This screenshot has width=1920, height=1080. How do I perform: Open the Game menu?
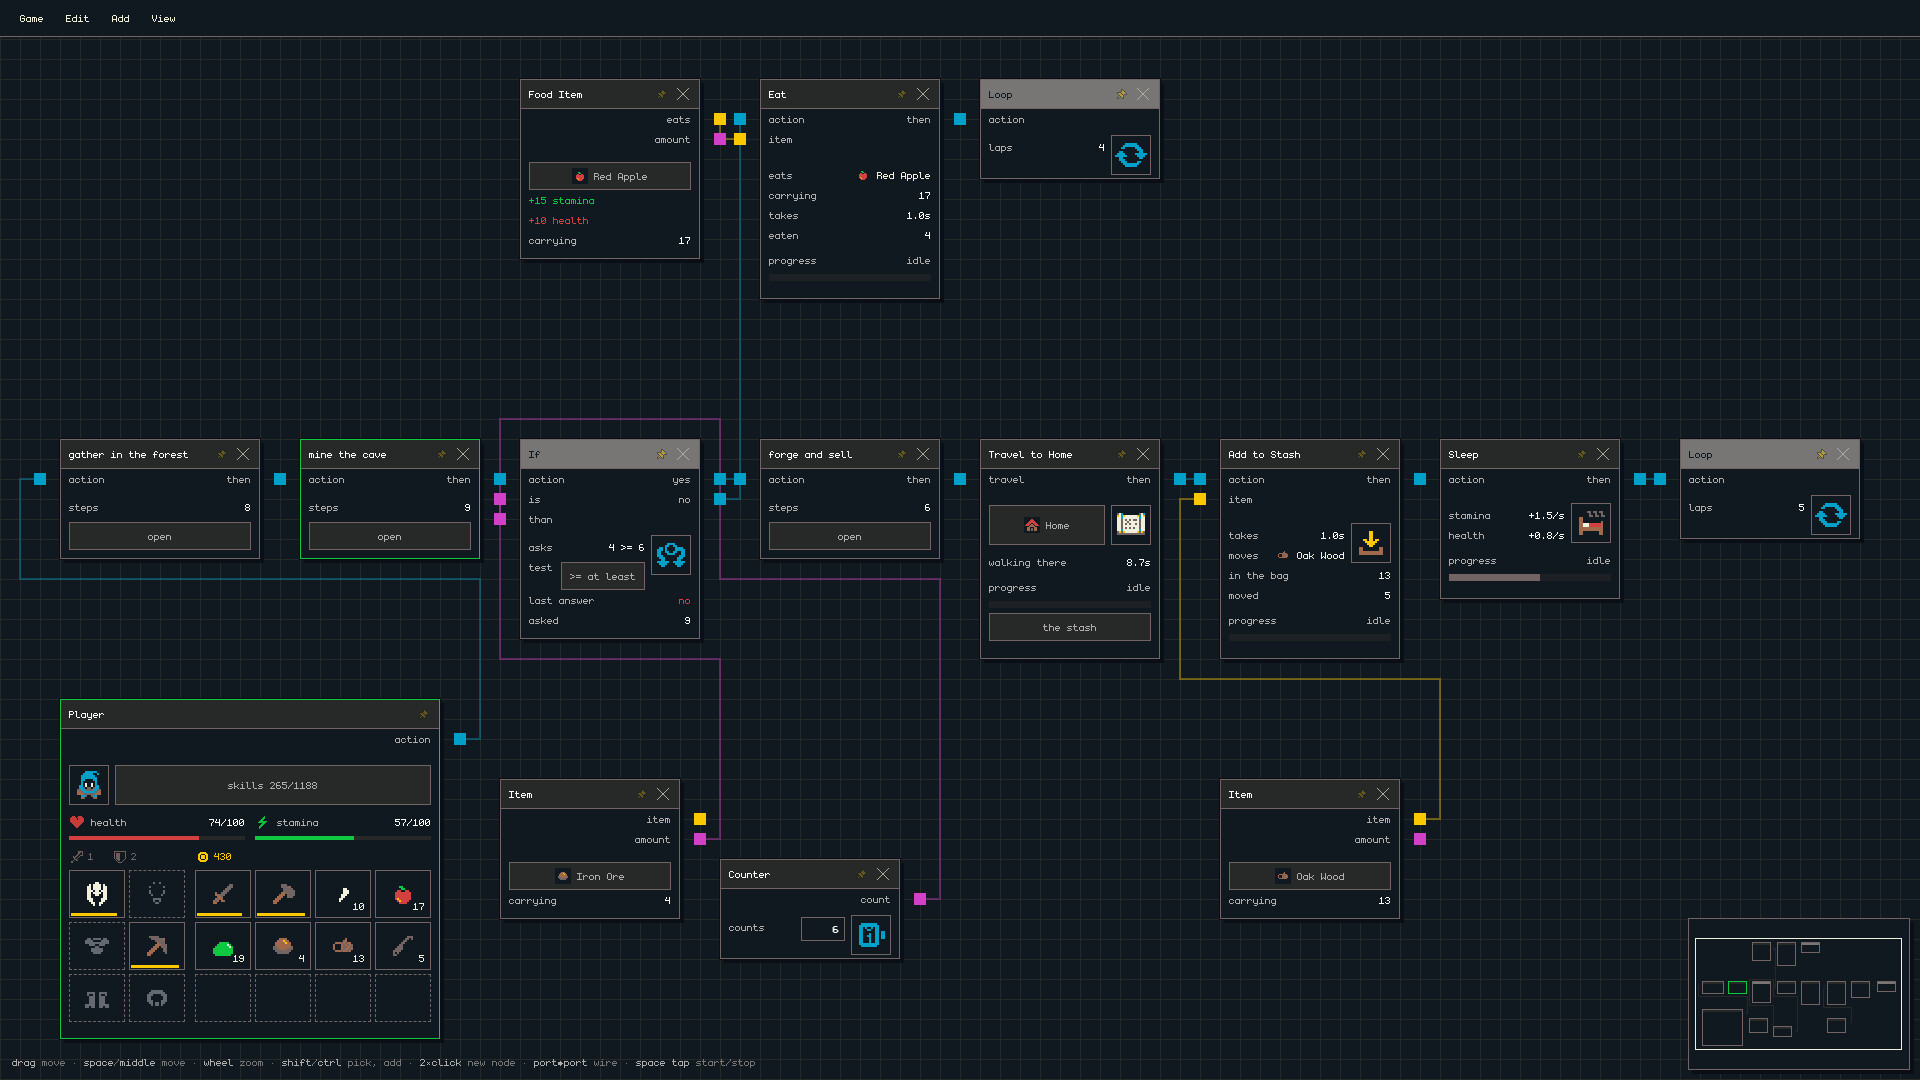(31, 18)
